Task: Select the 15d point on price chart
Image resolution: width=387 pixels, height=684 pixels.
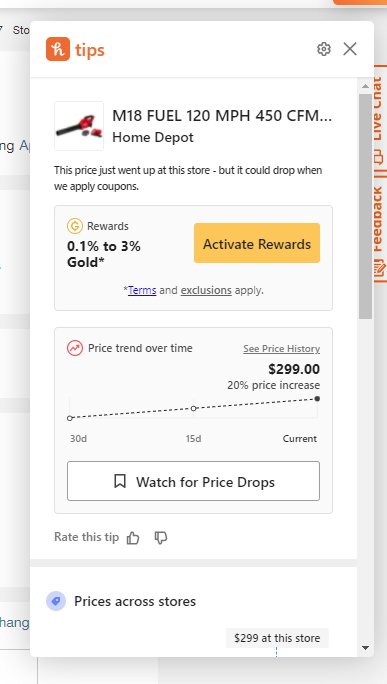Action: tap(194, 408)
